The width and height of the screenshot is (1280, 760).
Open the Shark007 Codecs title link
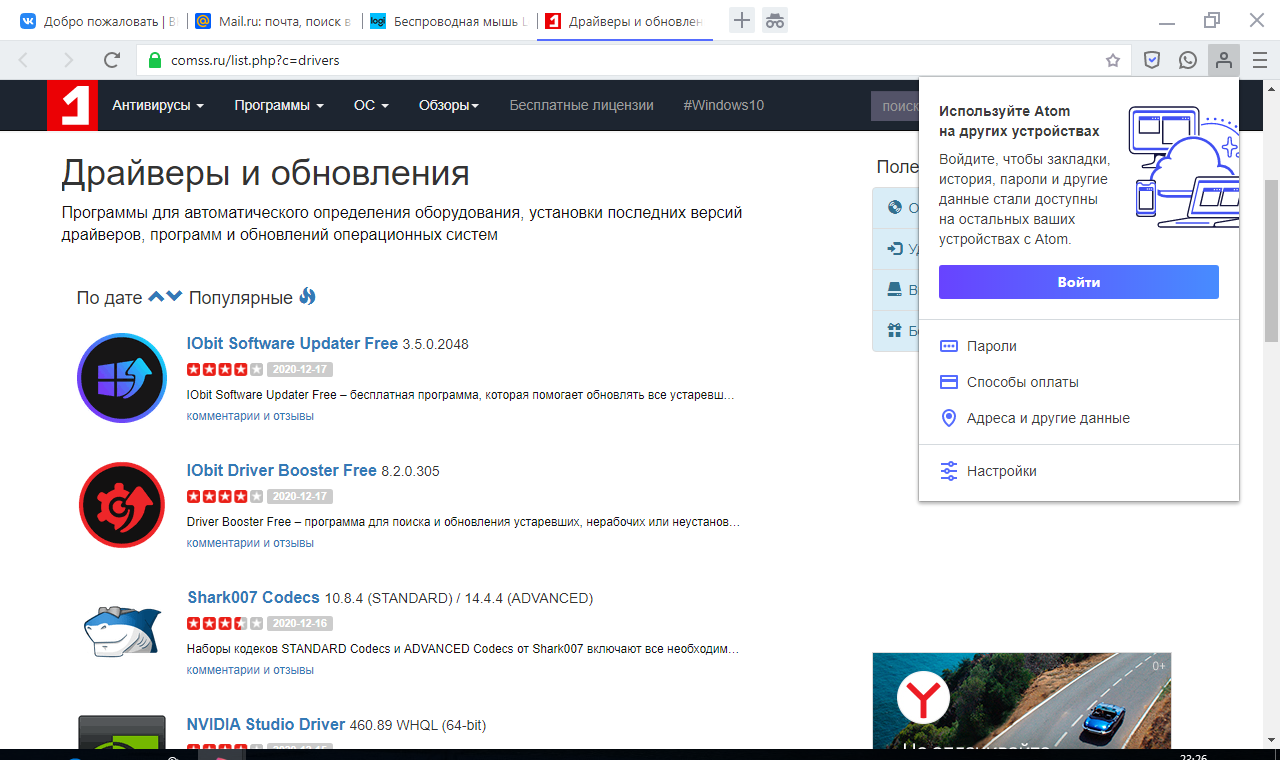click(x=253, y=597)
